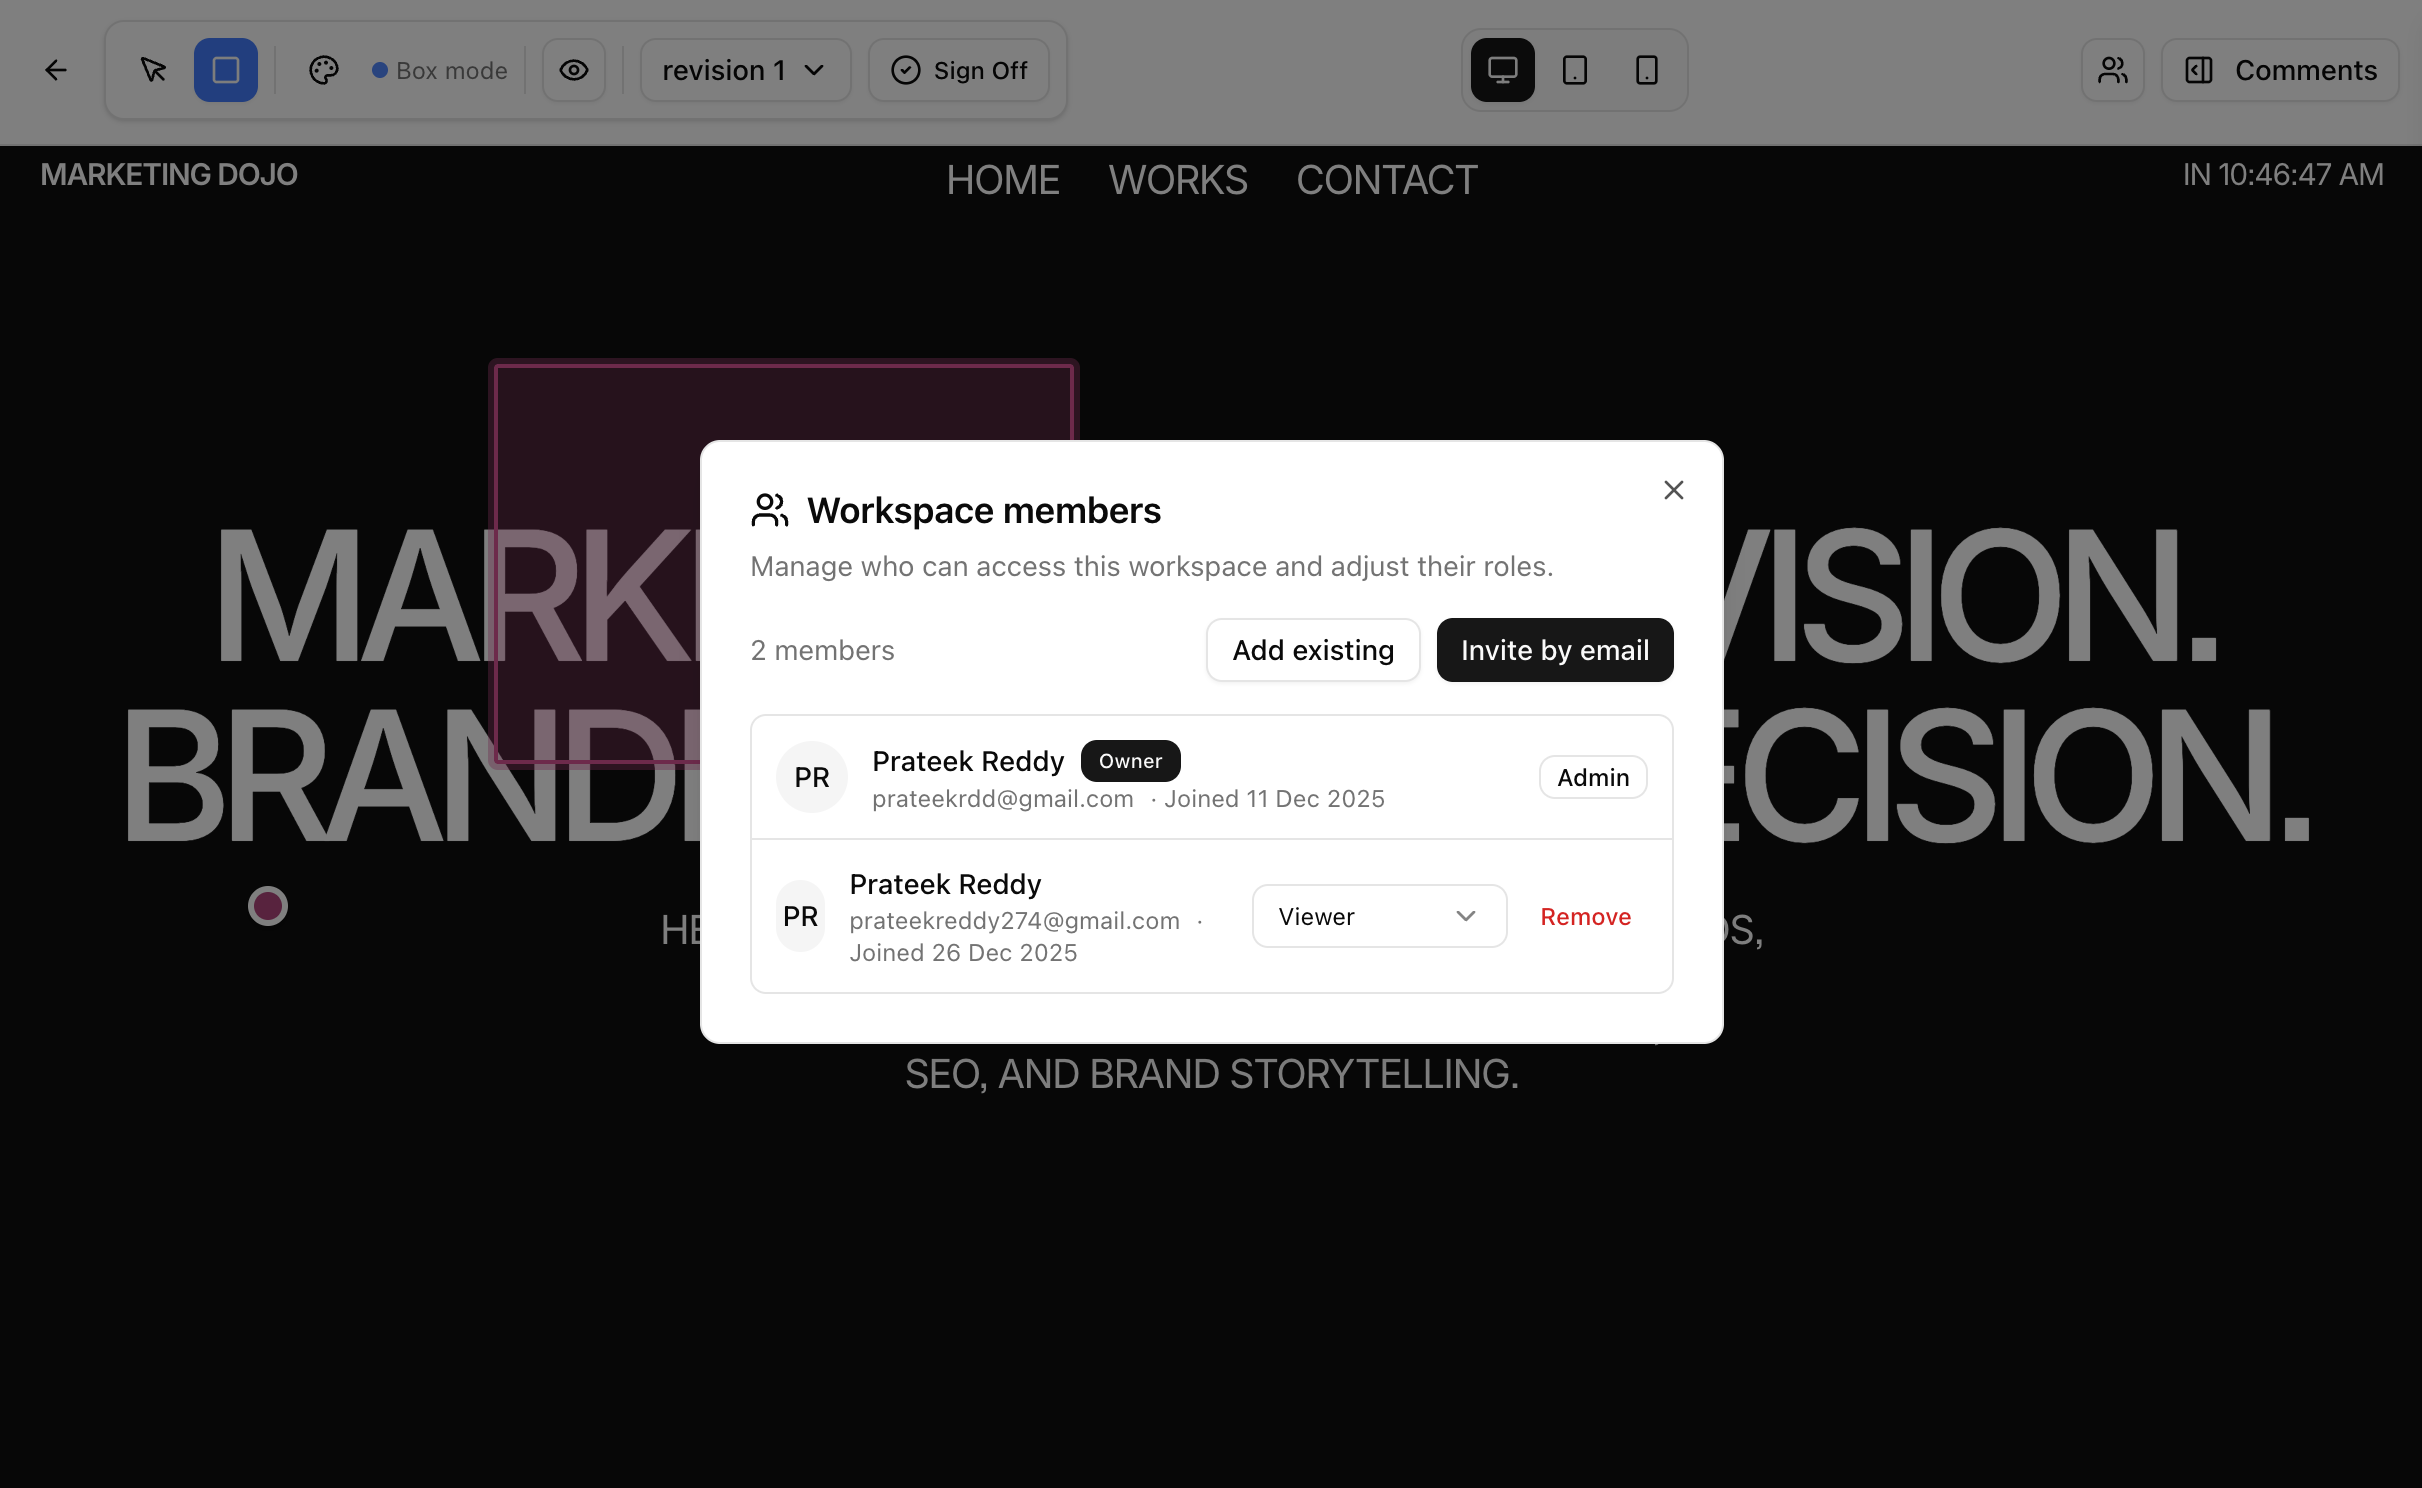Open workspace members via the people icon
The height and width of the screenshot is (1488, 2422).
2112,69
